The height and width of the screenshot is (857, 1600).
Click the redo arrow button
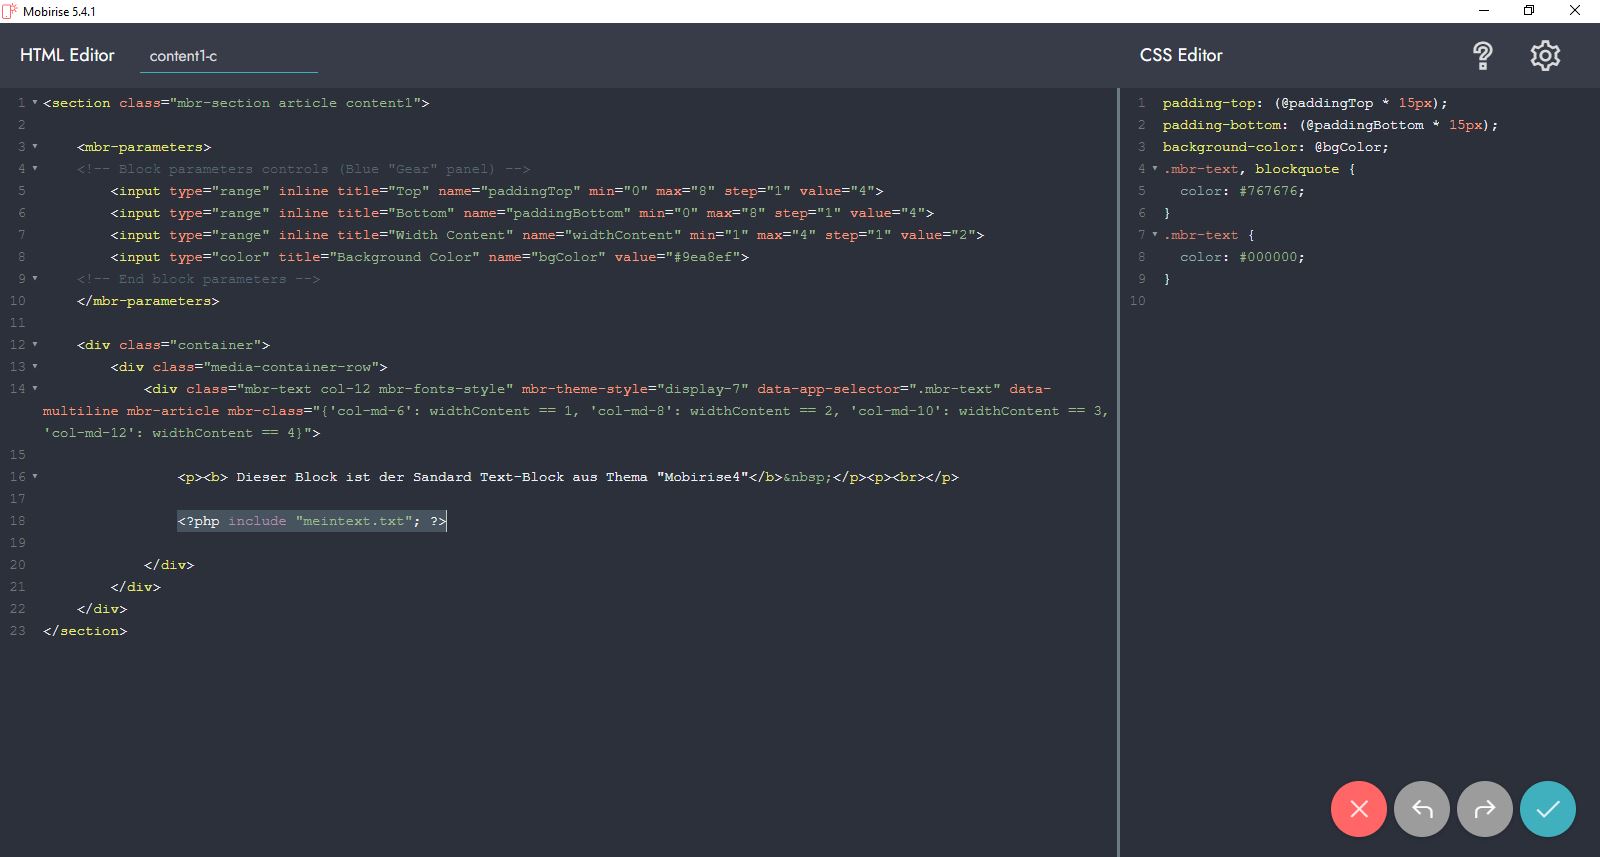(1485, 808)
